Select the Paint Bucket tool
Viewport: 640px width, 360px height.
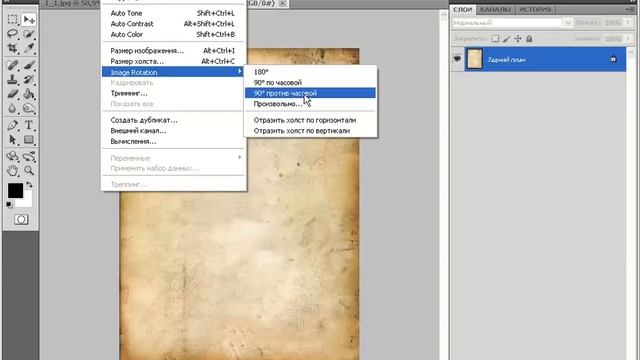point(29,94)
